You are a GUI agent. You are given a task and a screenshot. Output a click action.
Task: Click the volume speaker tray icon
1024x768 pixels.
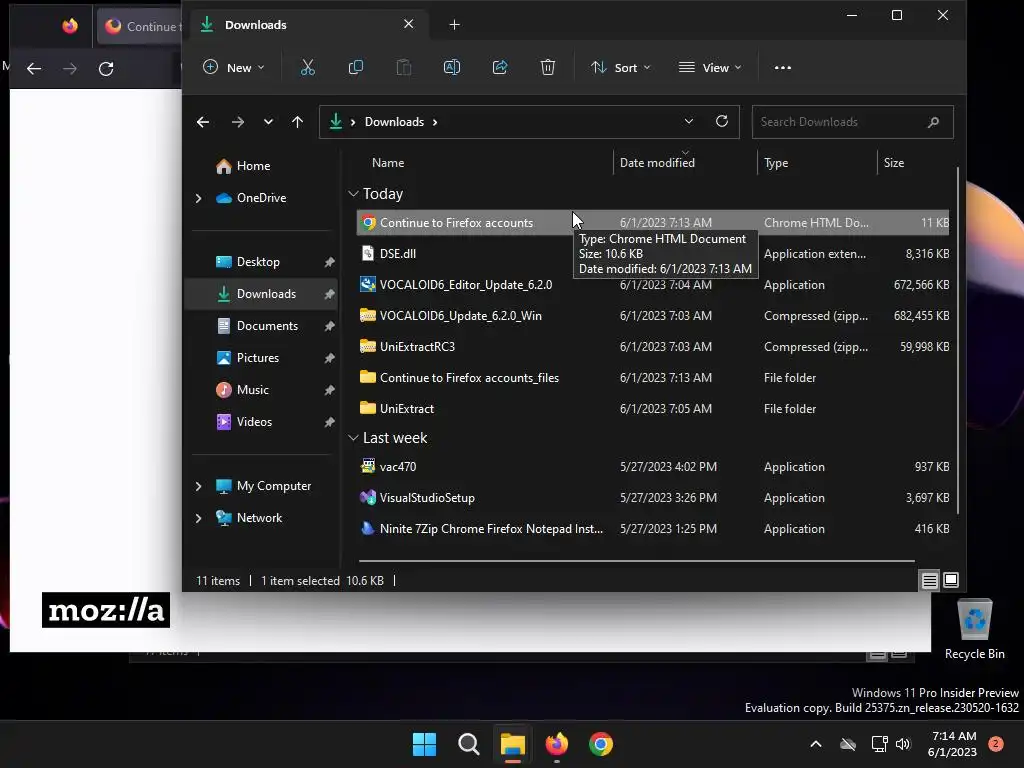pyautogui.click(x=903, y=744)
